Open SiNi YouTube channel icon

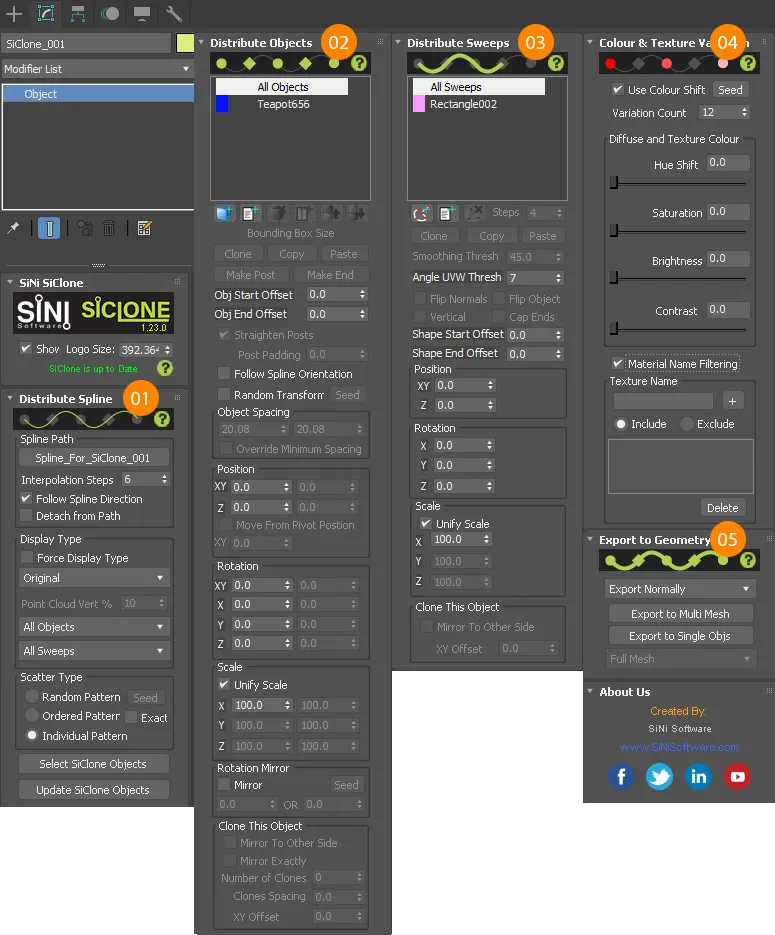click(737, 776)
